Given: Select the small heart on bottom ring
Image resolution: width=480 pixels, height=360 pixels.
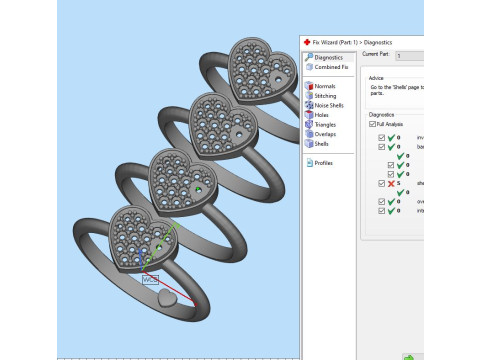Looking at the screenshot, I should (x=167, y=298).
